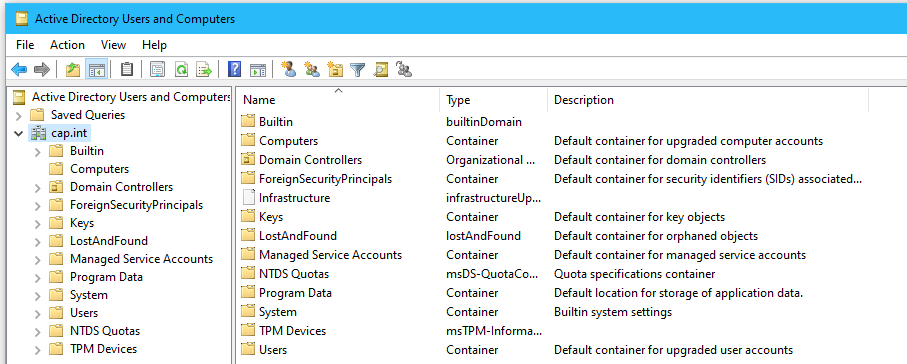Click the clipboard Paste toolbar icon
Image resolution: width=907 pixels, height=364 pixels.
pyautogui.click(x=127, y=70)
